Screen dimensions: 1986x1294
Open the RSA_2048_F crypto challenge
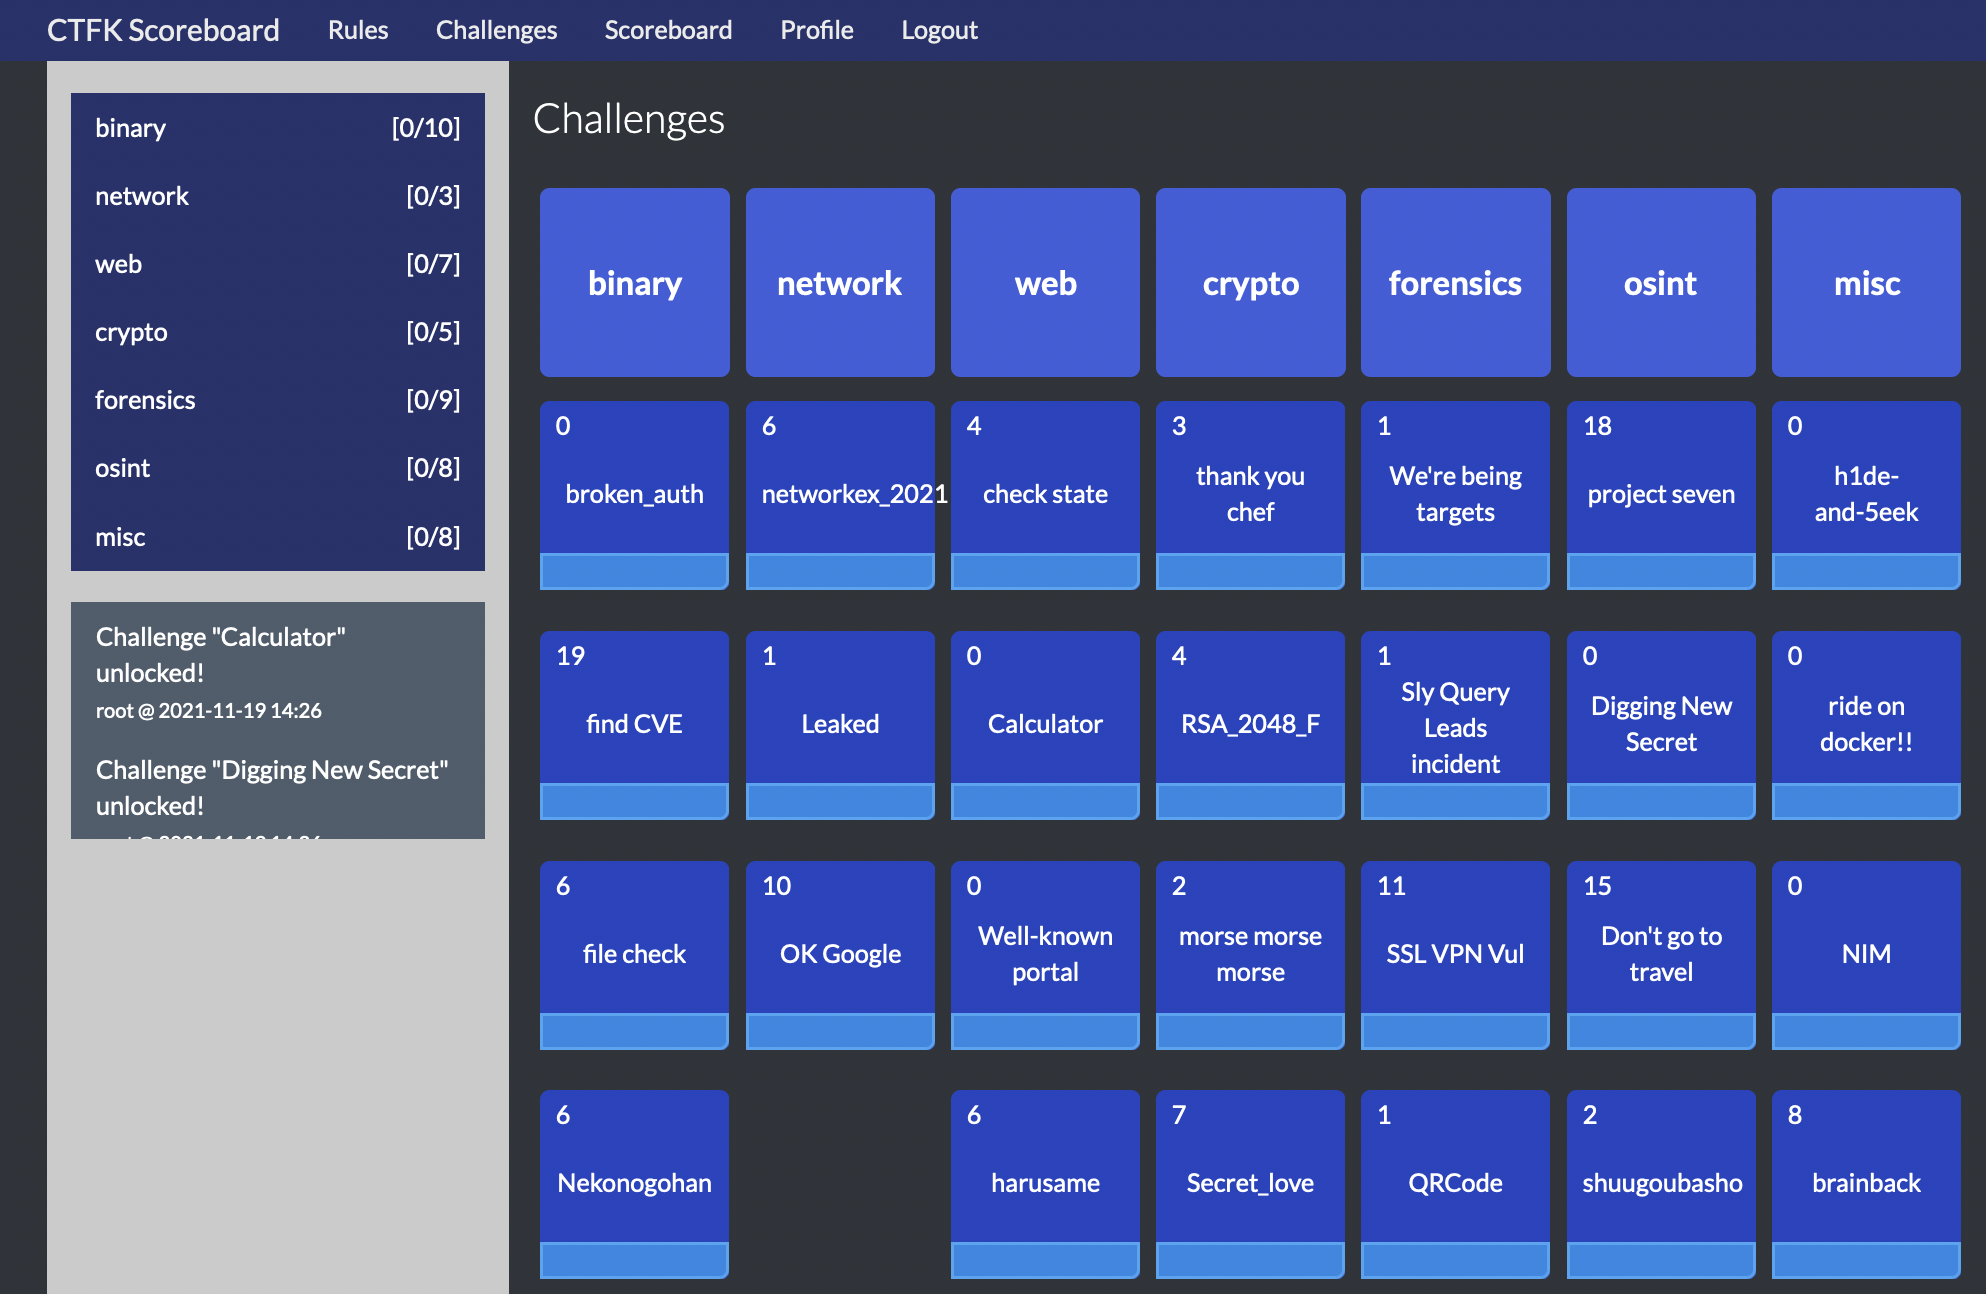tap(1250, 723)
